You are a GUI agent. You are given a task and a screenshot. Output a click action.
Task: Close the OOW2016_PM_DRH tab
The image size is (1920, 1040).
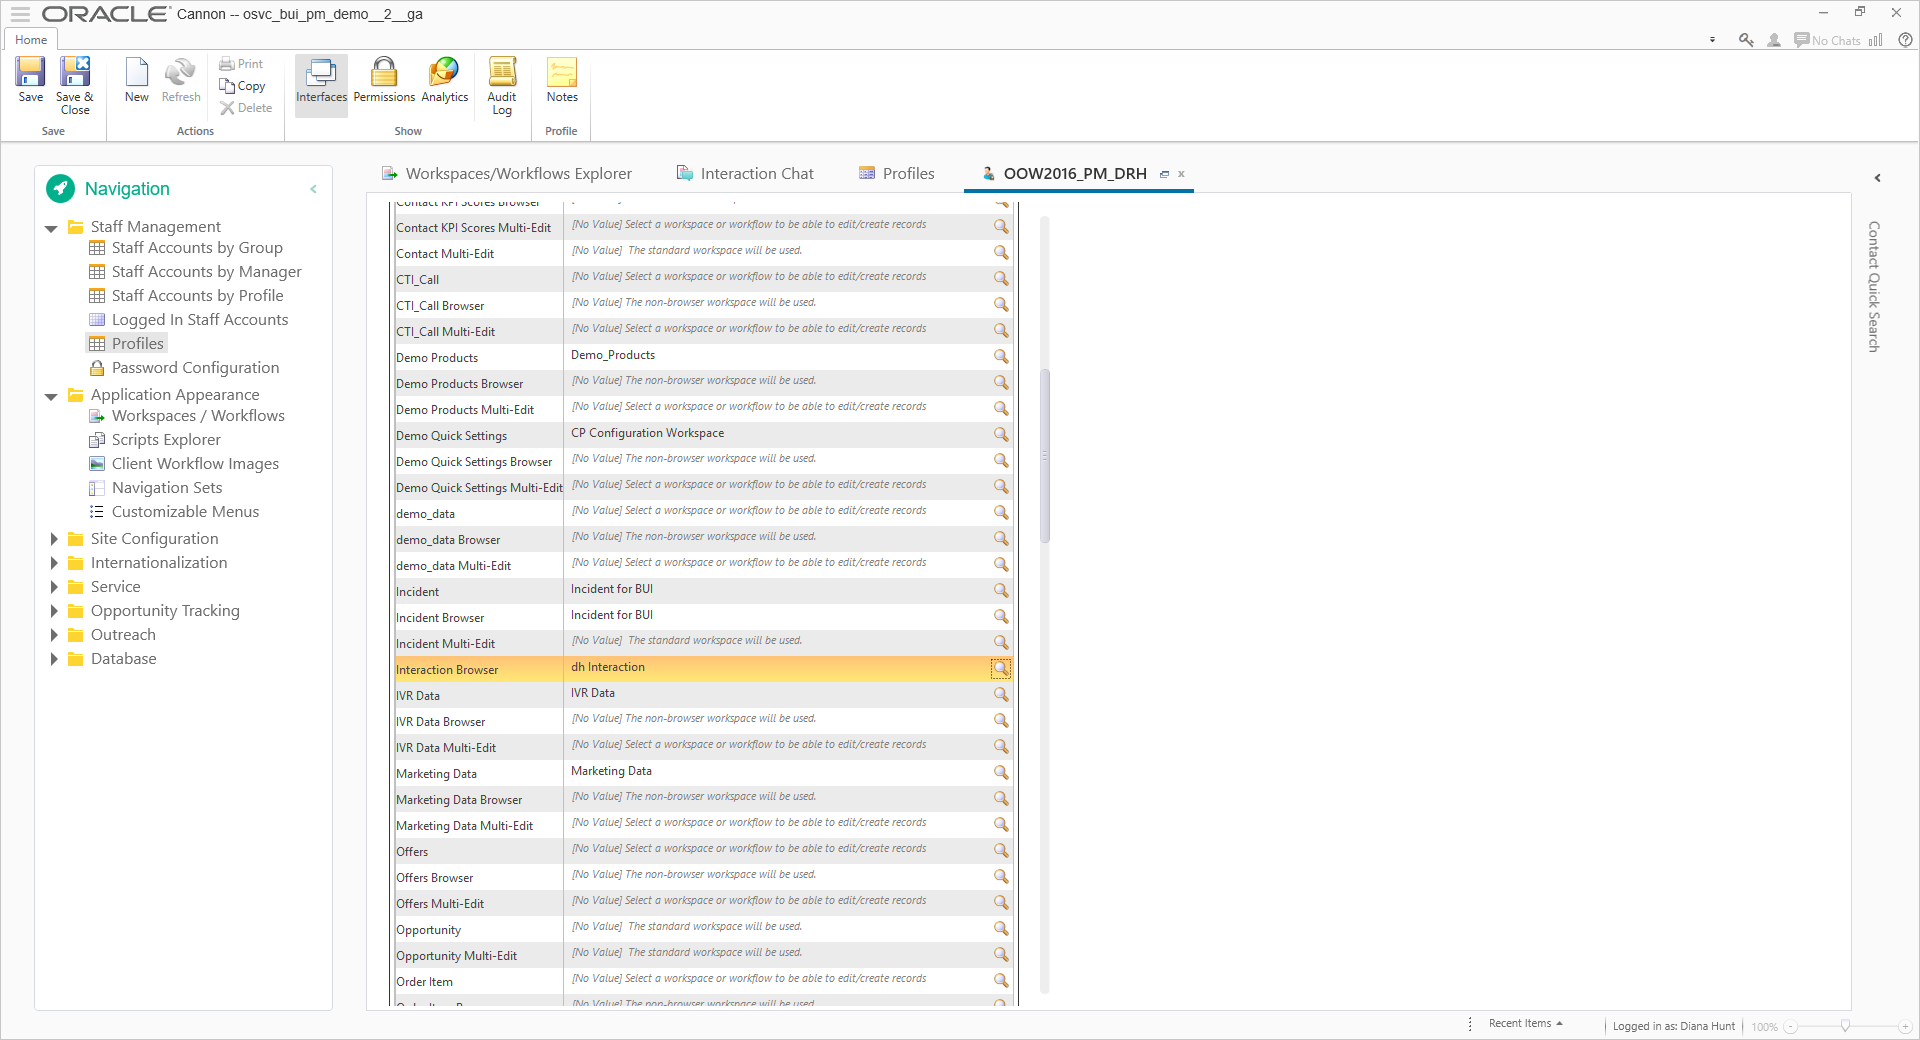tap(1181, 174)
